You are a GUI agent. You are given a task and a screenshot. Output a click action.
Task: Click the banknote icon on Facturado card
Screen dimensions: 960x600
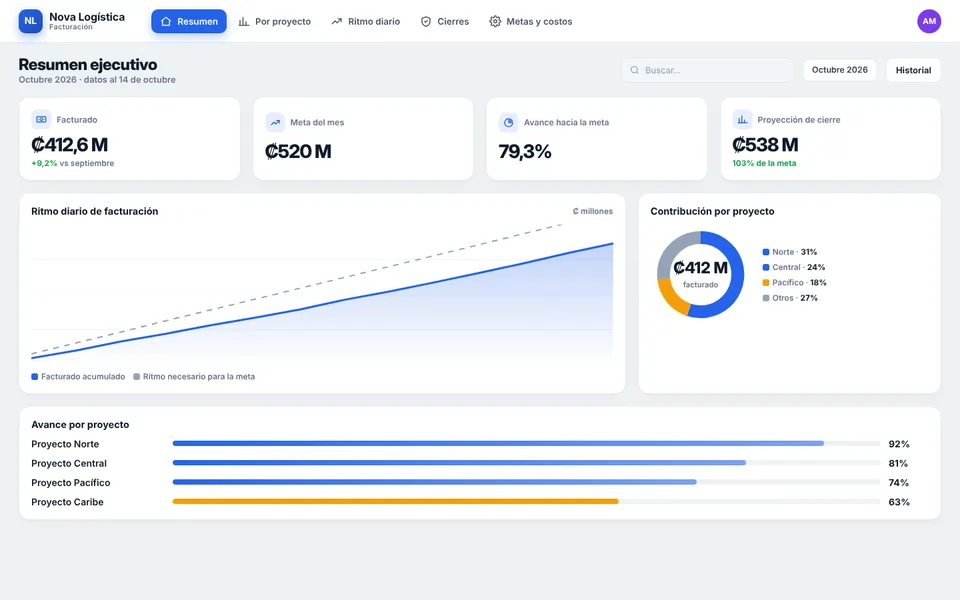point(41,119)
